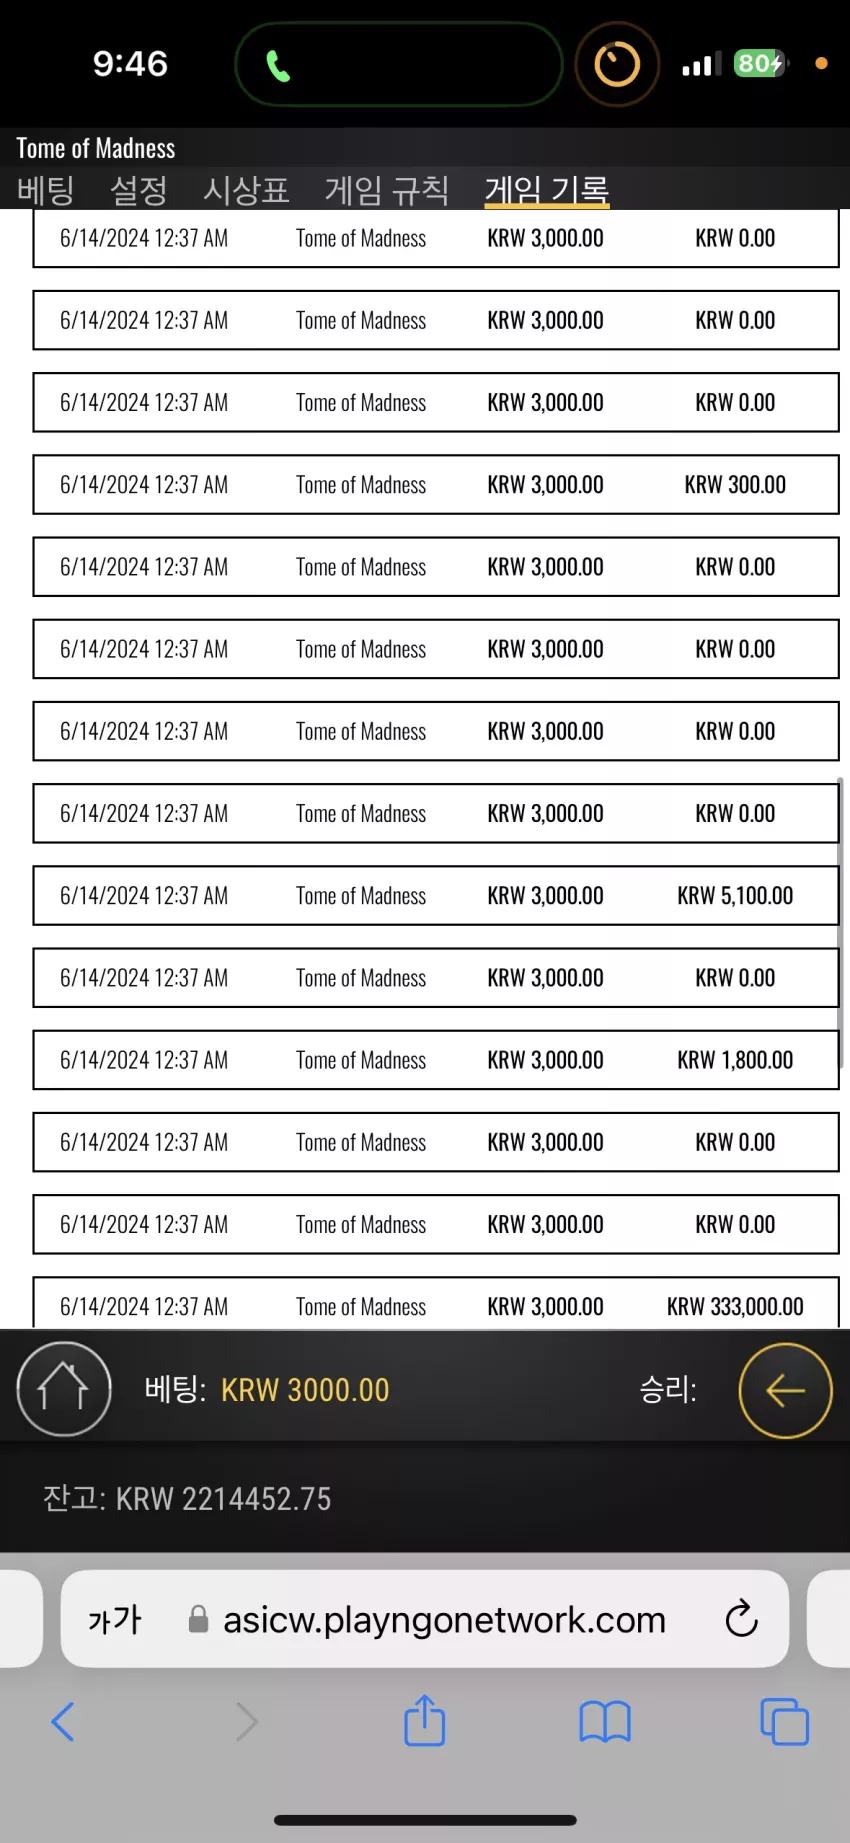Open the Safari share sheet icon
Viewport: 850px width, 1843px height.
(x=424, y=1721)
